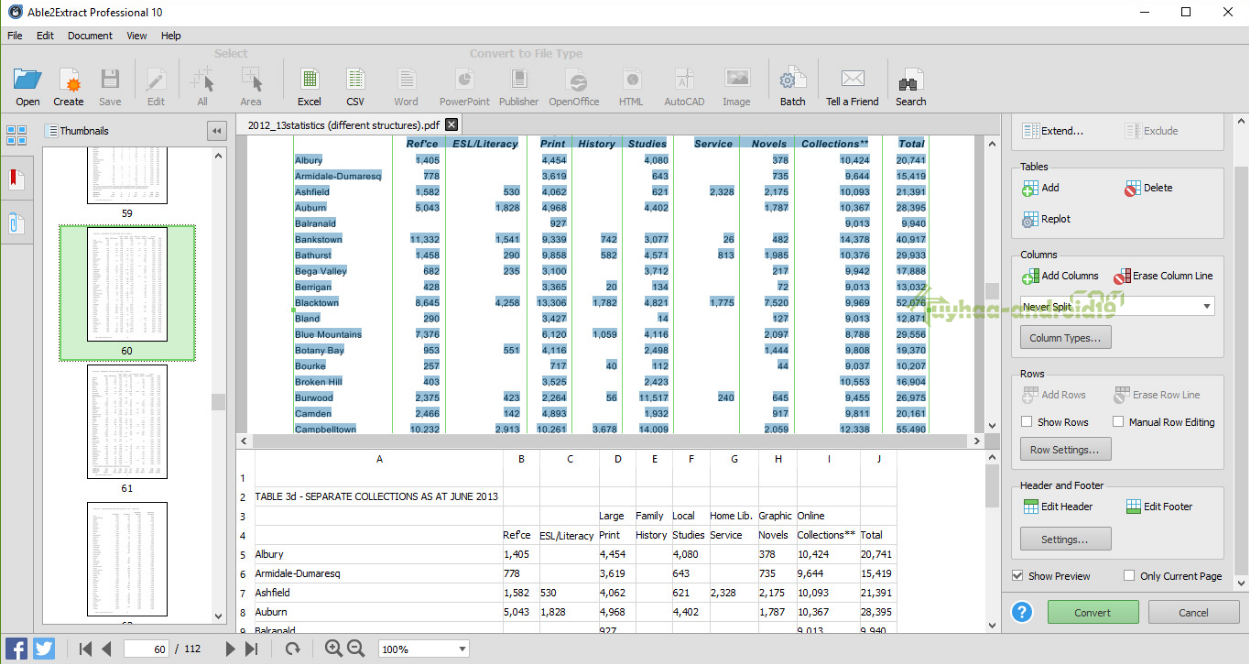Viewport: 1249px width, 664px height.
Task: Click the Batch conversion icon
Action: point(793,80)
